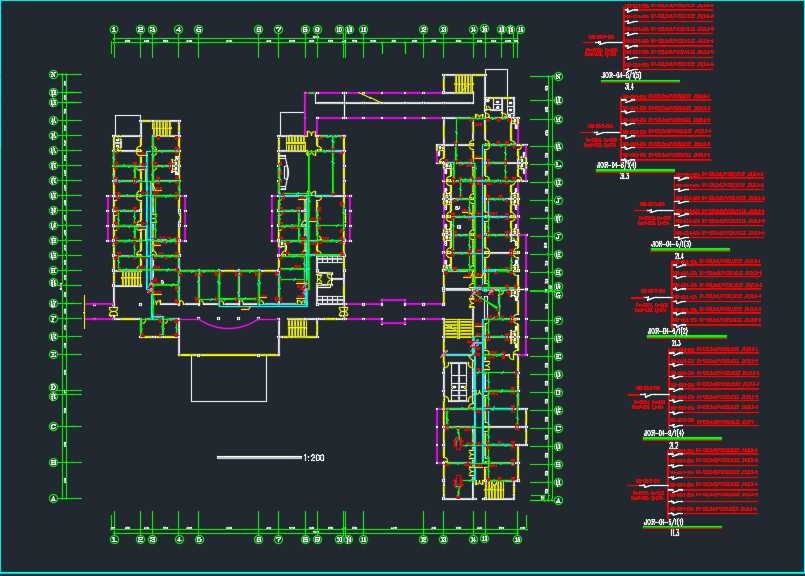The image size is (805, 576).
Task: Select grid bubble N on the left axis column
Action: (53, 74)
